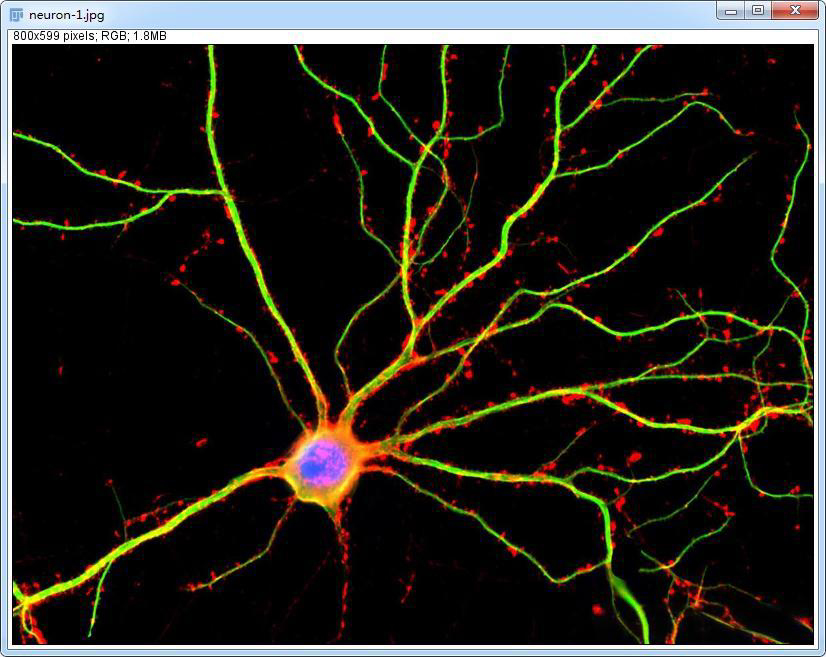This screenshot has width=826, height=657.
Task: Click empty title bar area right of filename
Action: tap(400, 15)
